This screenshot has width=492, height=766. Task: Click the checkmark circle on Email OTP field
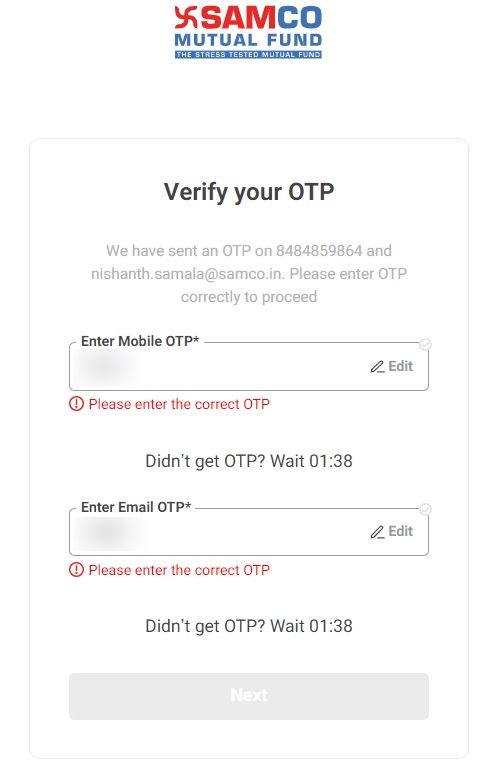point(426,510)
